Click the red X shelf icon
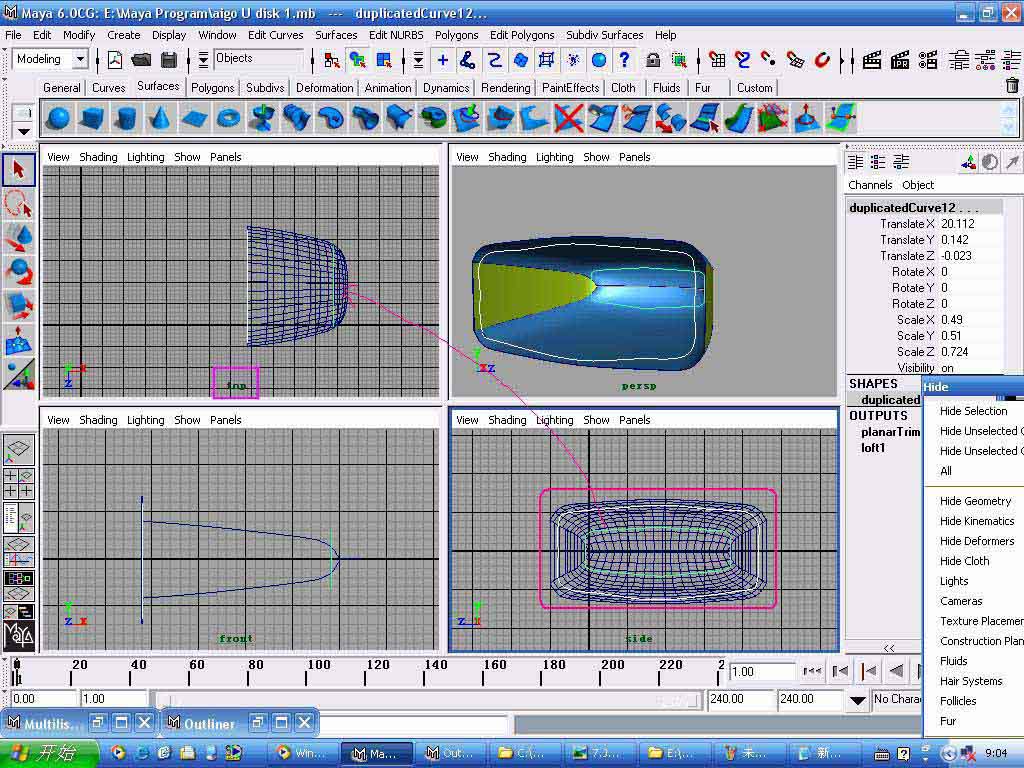 coord(568,118)
